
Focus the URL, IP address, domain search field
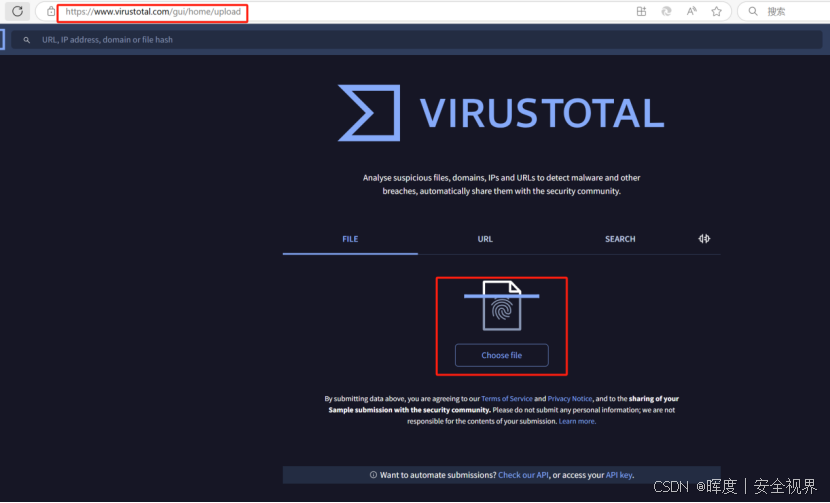point(416,40)
